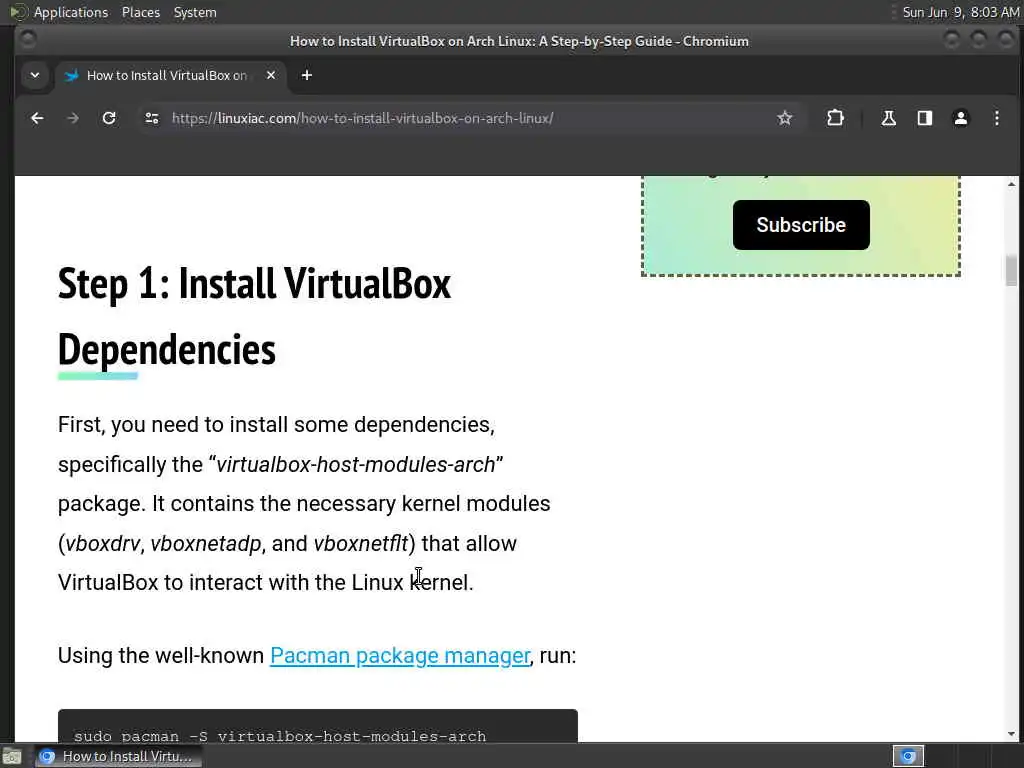Viewport: 1024px width, 768px height.
Task: Click the Step 1 Install VirtualBox Dependencies heading
Action: click(x=254, y=316)
